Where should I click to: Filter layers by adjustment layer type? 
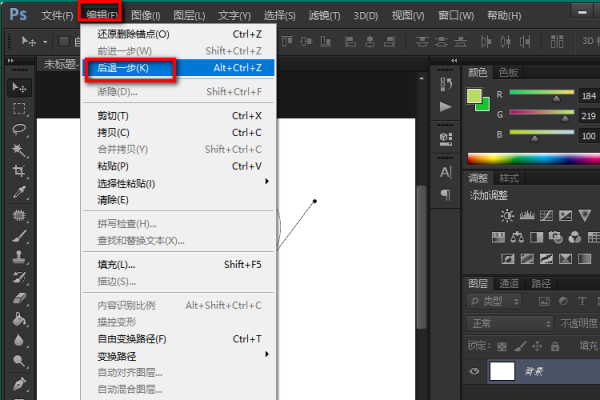[x=563, y=302]
